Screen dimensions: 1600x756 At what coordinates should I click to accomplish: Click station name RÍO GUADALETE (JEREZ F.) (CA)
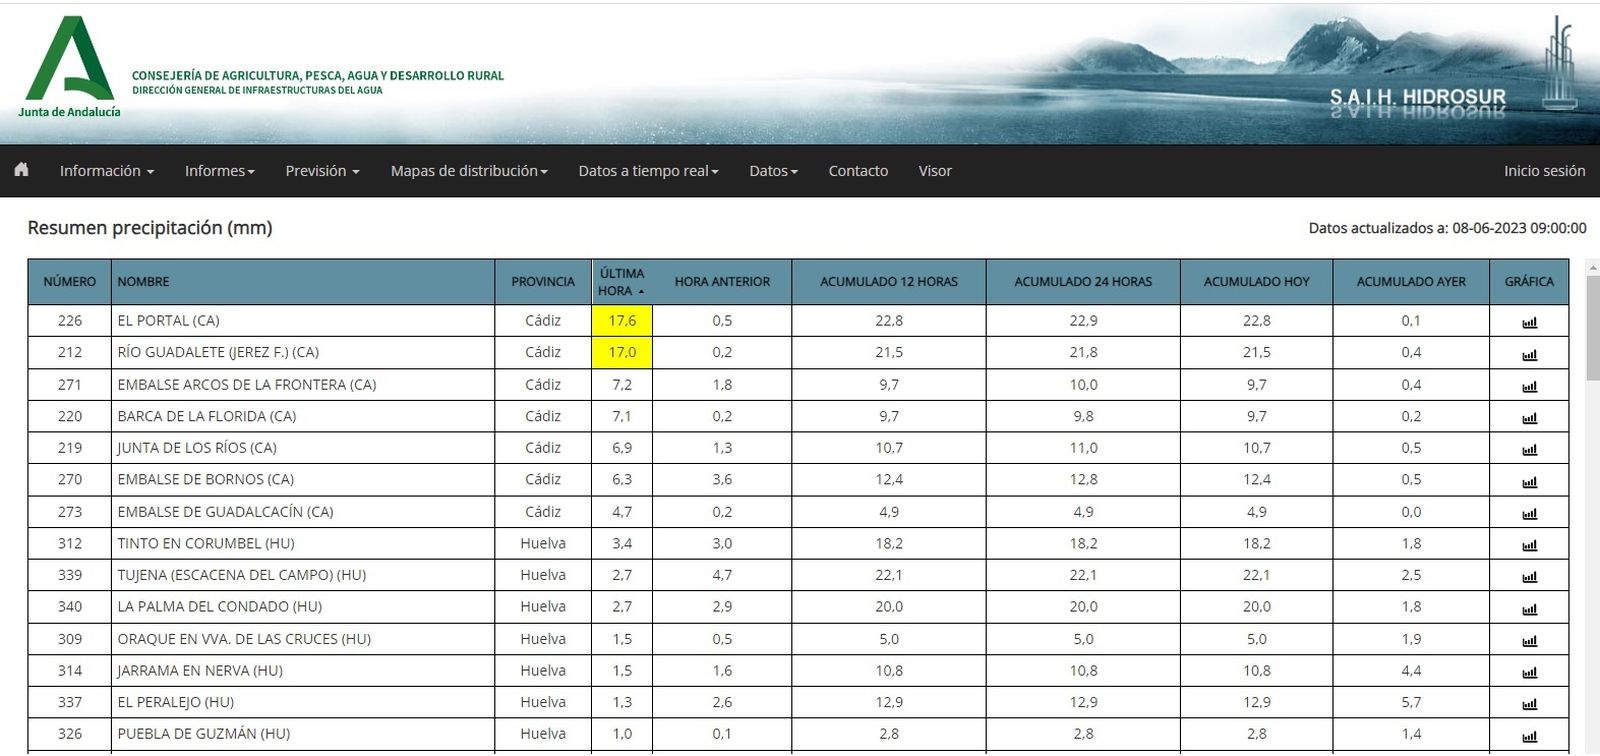point(218,352)
